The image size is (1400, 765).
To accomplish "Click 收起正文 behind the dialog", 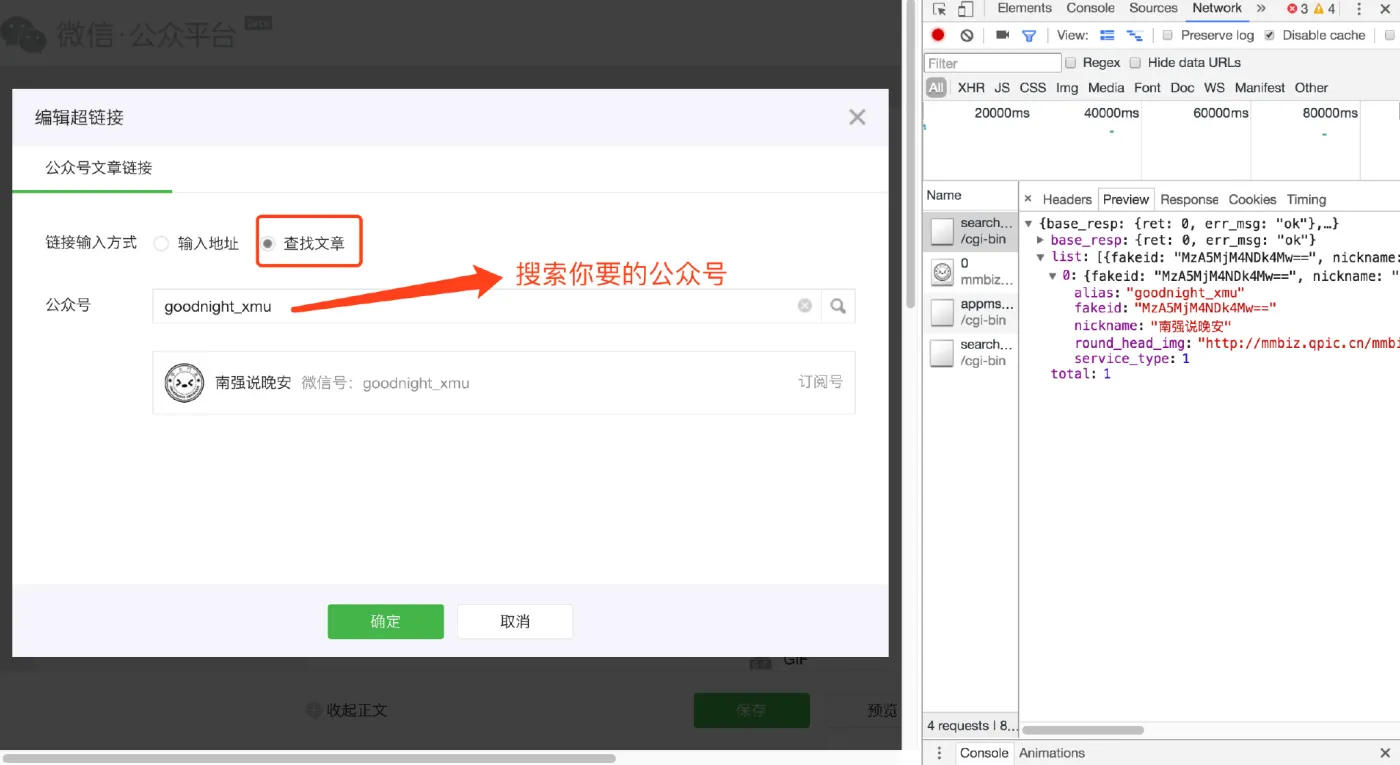I will [x=347, y=710].
